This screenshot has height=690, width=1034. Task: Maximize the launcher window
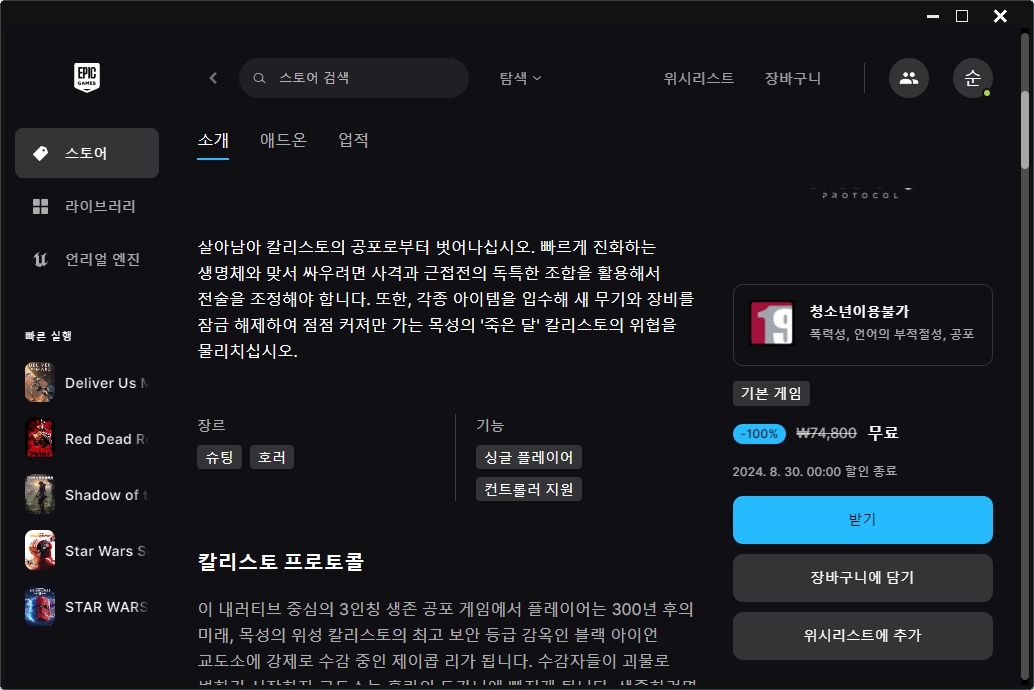pyautogui.click(x=962, y=16)
